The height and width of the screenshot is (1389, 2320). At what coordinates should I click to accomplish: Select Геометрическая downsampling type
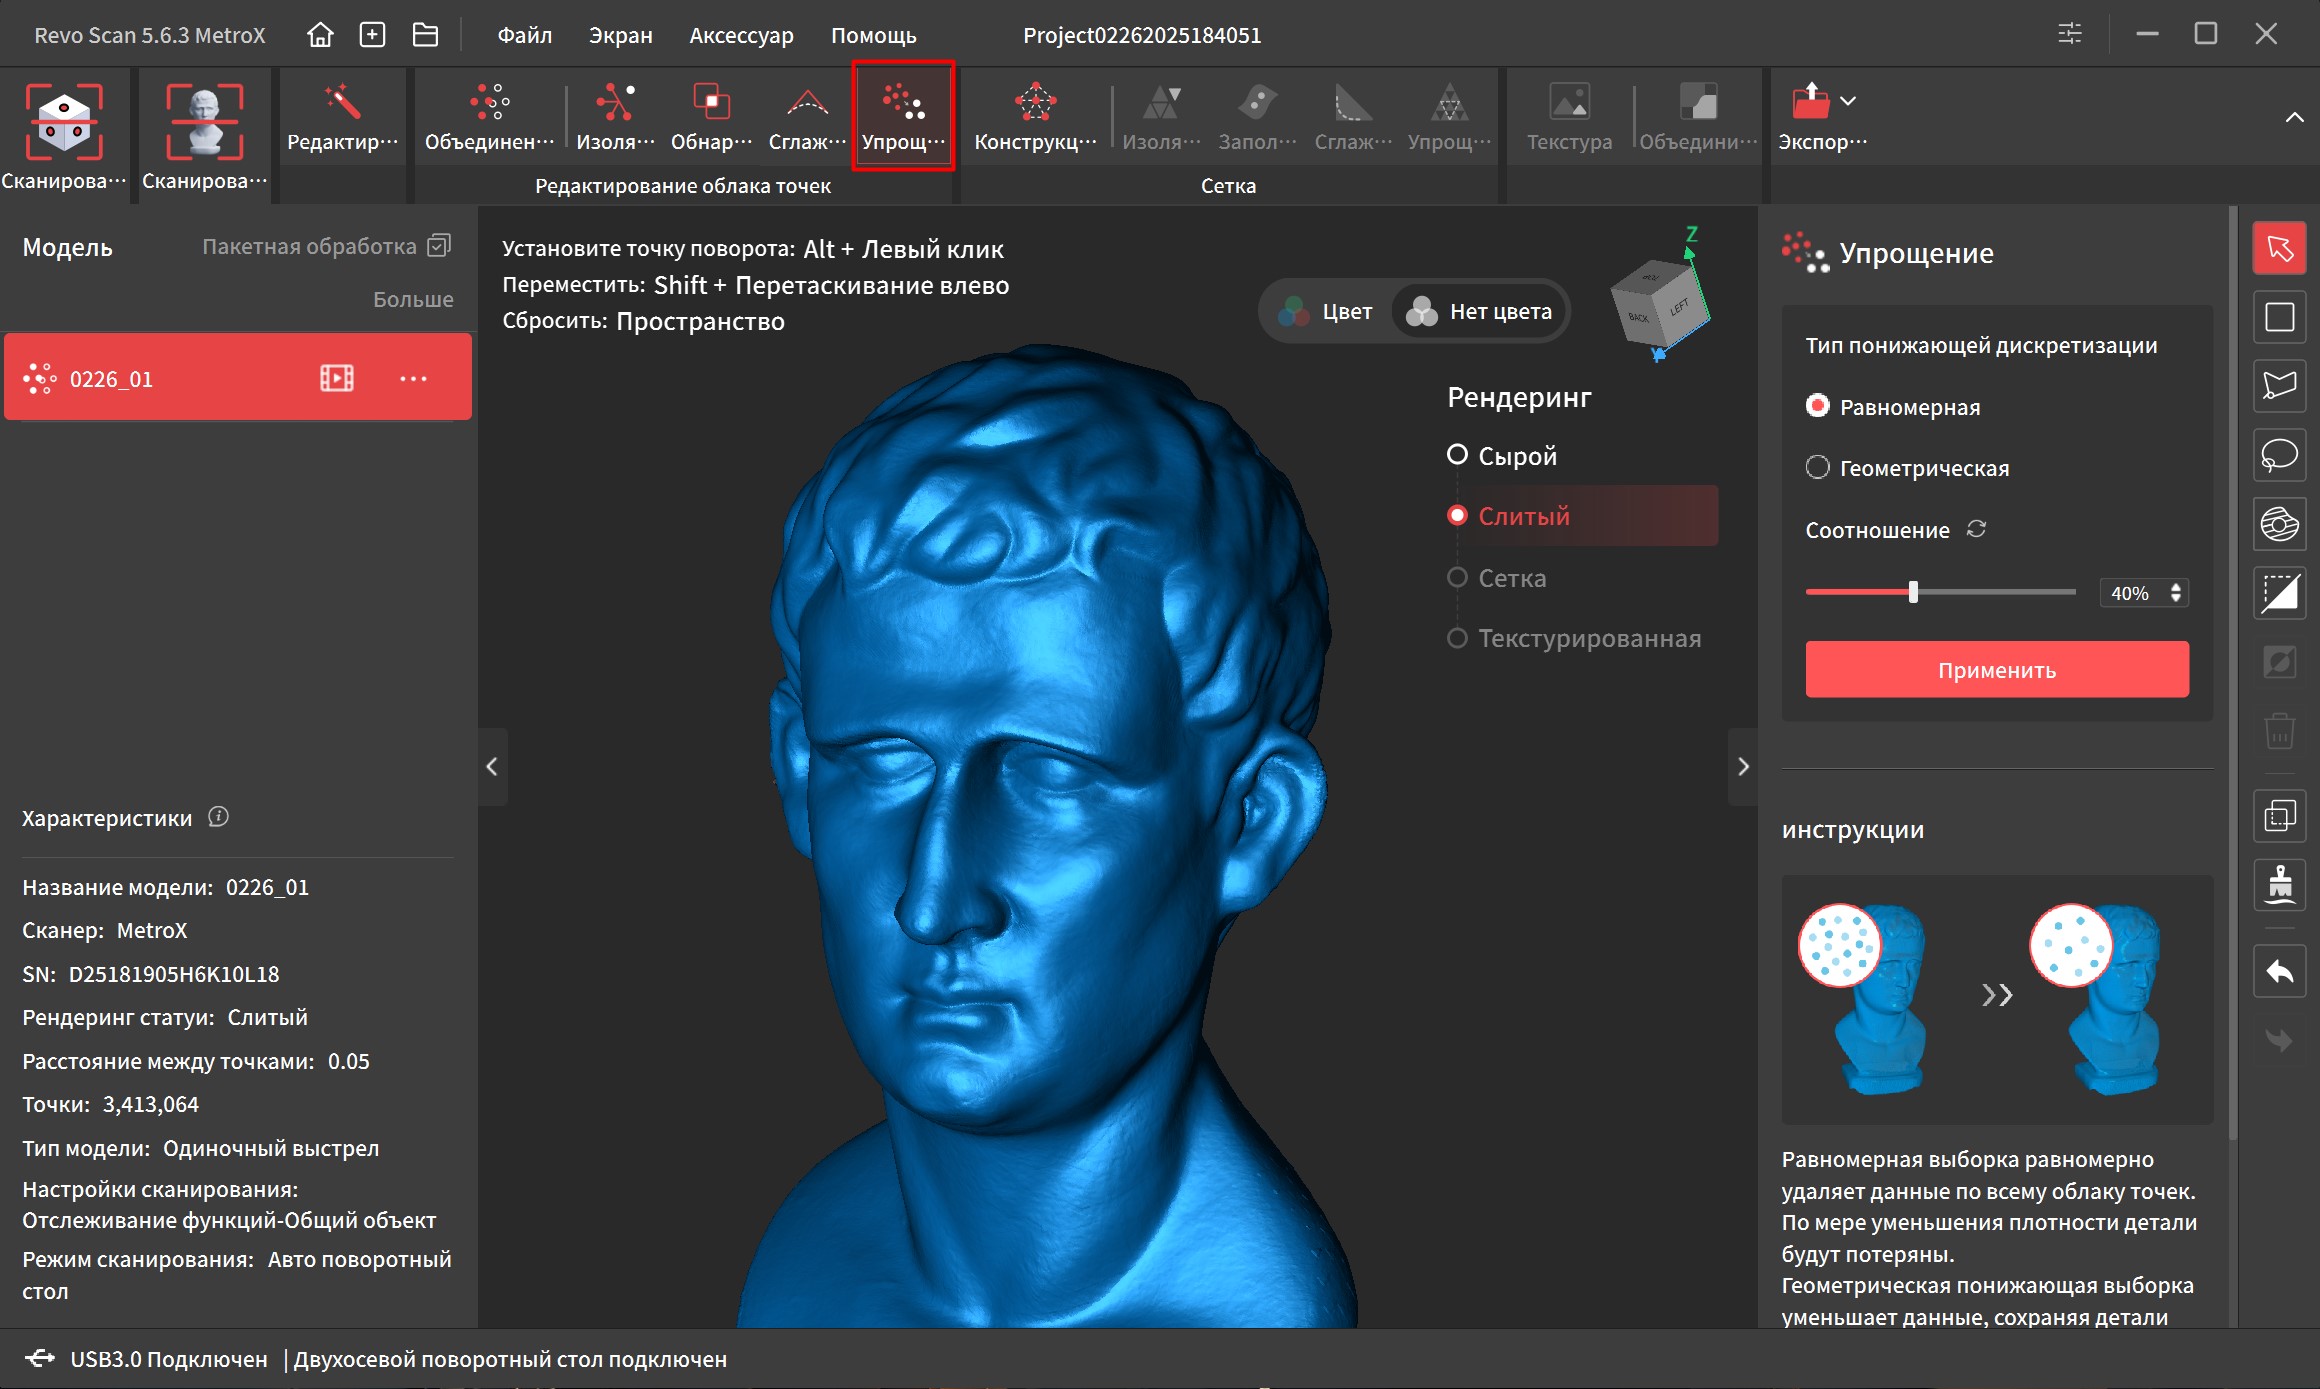tap(1817, 467)
